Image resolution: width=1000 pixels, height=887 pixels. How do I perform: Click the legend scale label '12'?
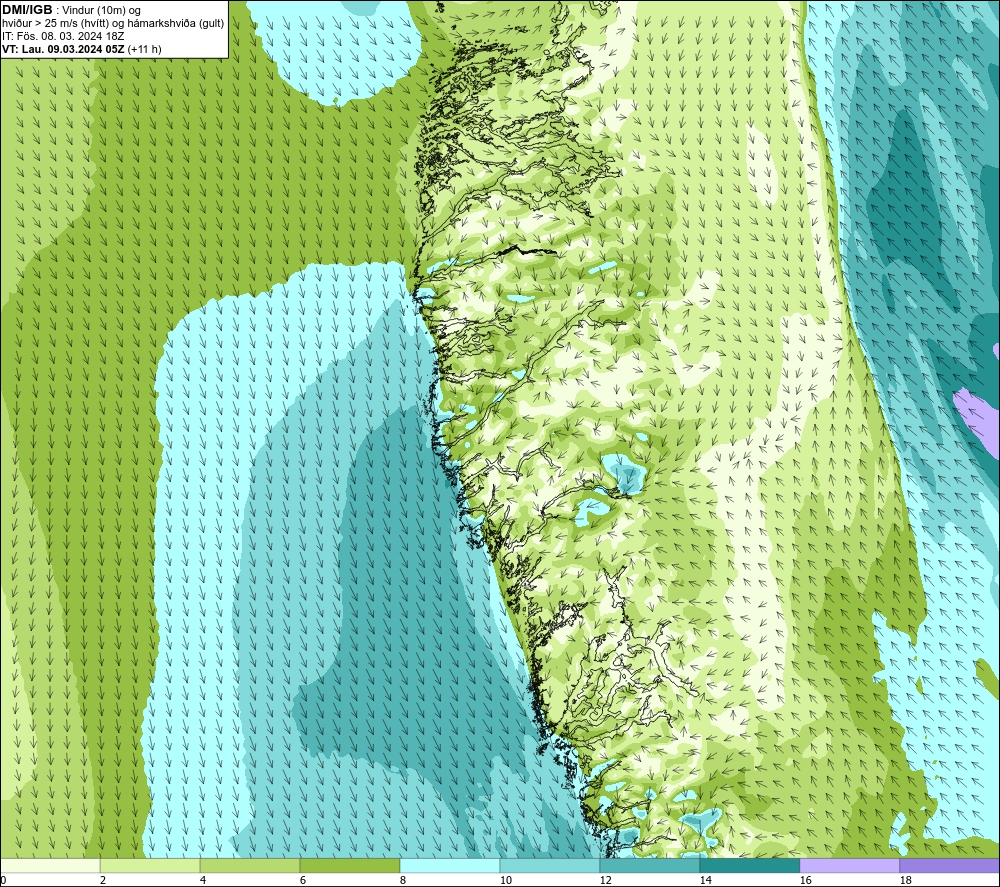pyautogui.click(x=605, y=881)
